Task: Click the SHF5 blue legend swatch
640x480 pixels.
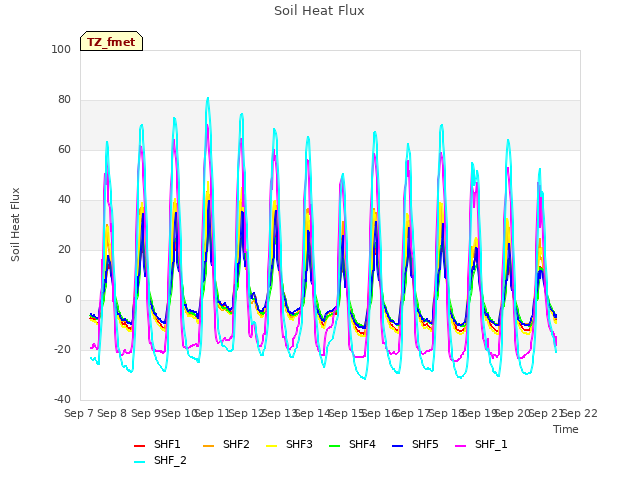Action: [397, 446]
